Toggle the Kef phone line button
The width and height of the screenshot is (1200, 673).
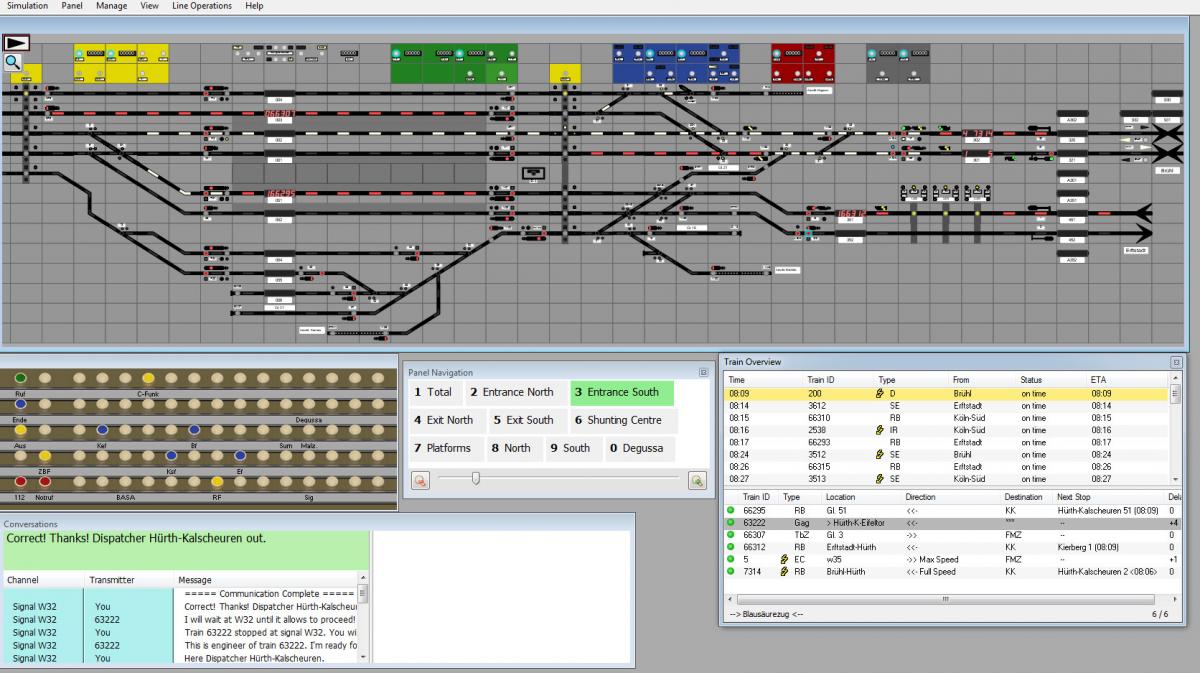pyautogui.click(x=103, y=429)
